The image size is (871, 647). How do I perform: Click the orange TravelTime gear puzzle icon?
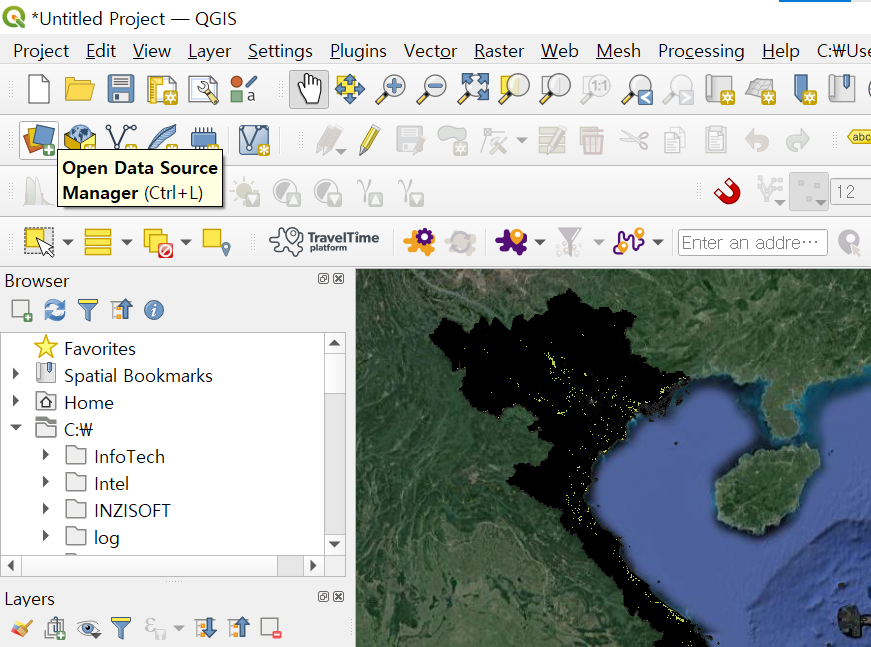tap(419, 242)
